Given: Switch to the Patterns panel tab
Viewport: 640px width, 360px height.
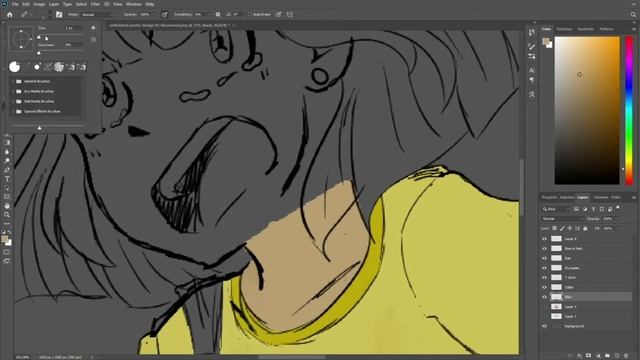Looking at the screenshot, I should click(607, 29).
